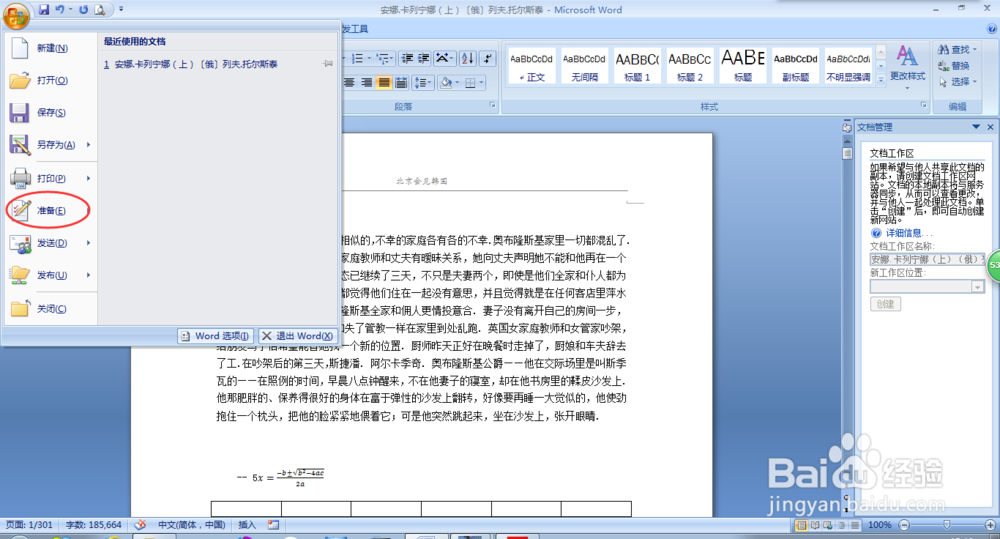This screenshot has width=1000, height=539.
Task: Click the decrease indent icon
Action: pos(408,59)
